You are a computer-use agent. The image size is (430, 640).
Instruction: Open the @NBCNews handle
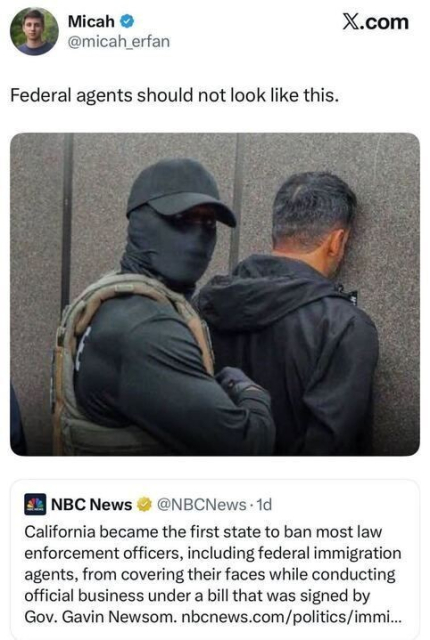[x=202, y=505]
